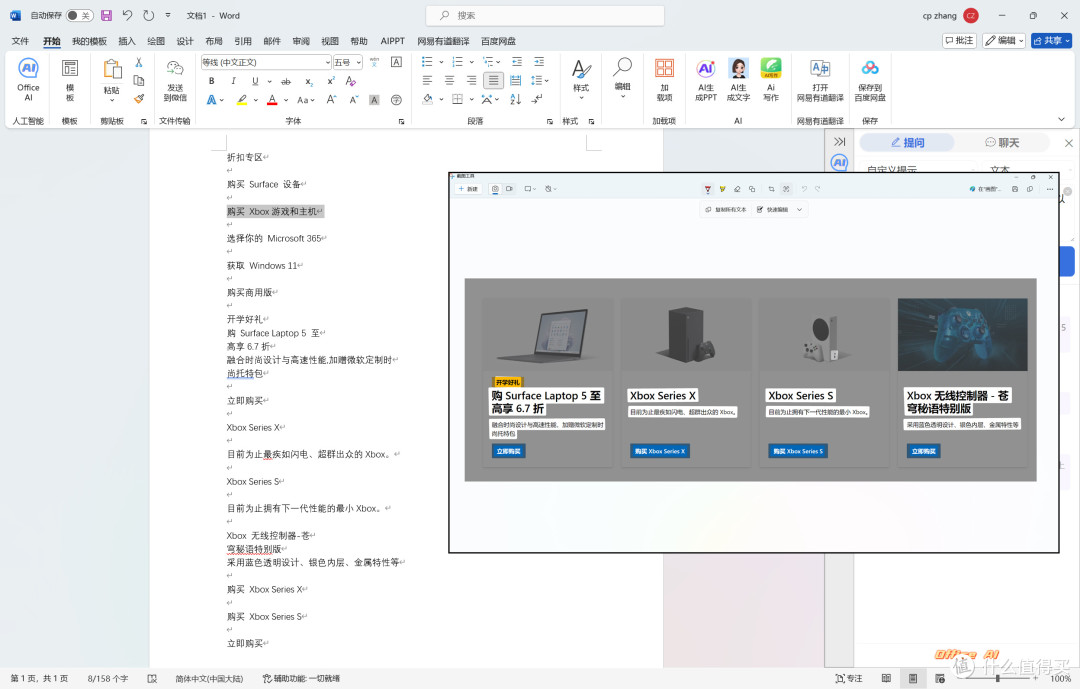Click the 搜索 search box in title bar

[x=545, y=15]
